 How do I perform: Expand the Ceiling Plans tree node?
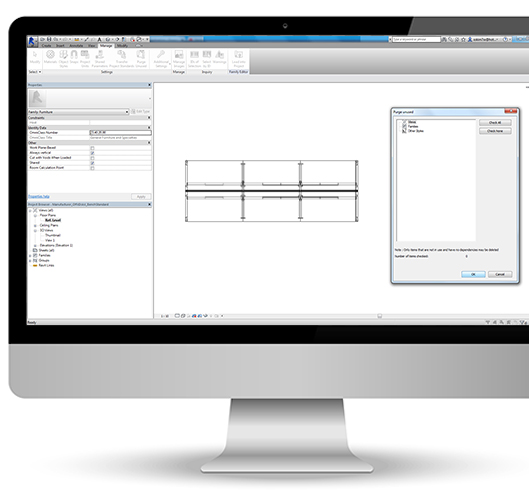click(35, 225)
